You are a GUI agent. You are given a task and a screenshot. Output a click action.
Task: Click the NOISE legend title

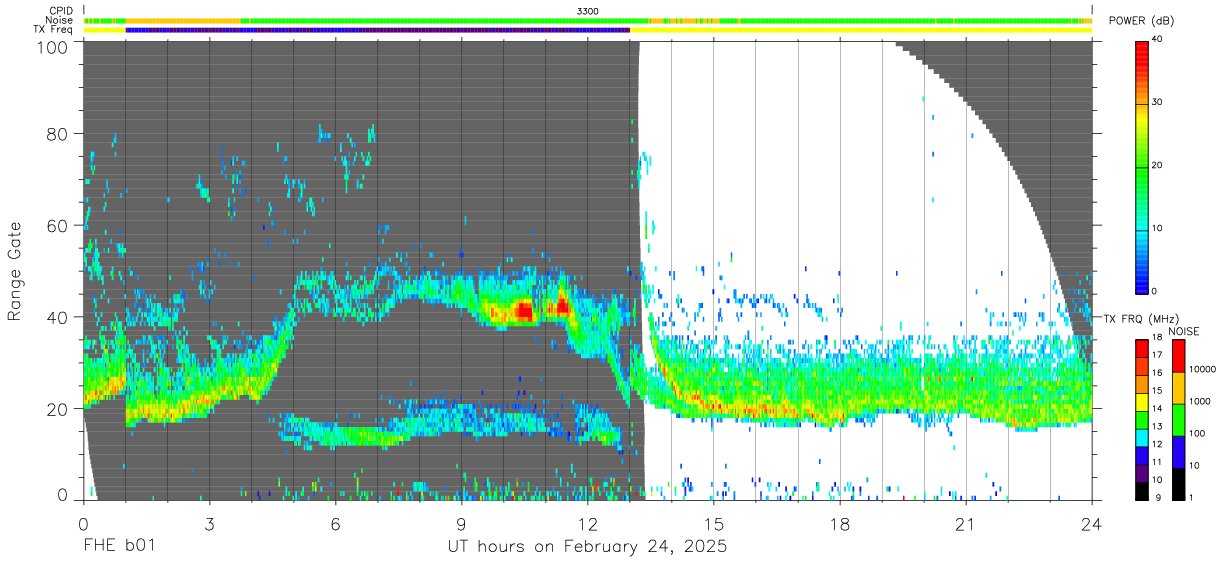click(x=1183, y=331)
